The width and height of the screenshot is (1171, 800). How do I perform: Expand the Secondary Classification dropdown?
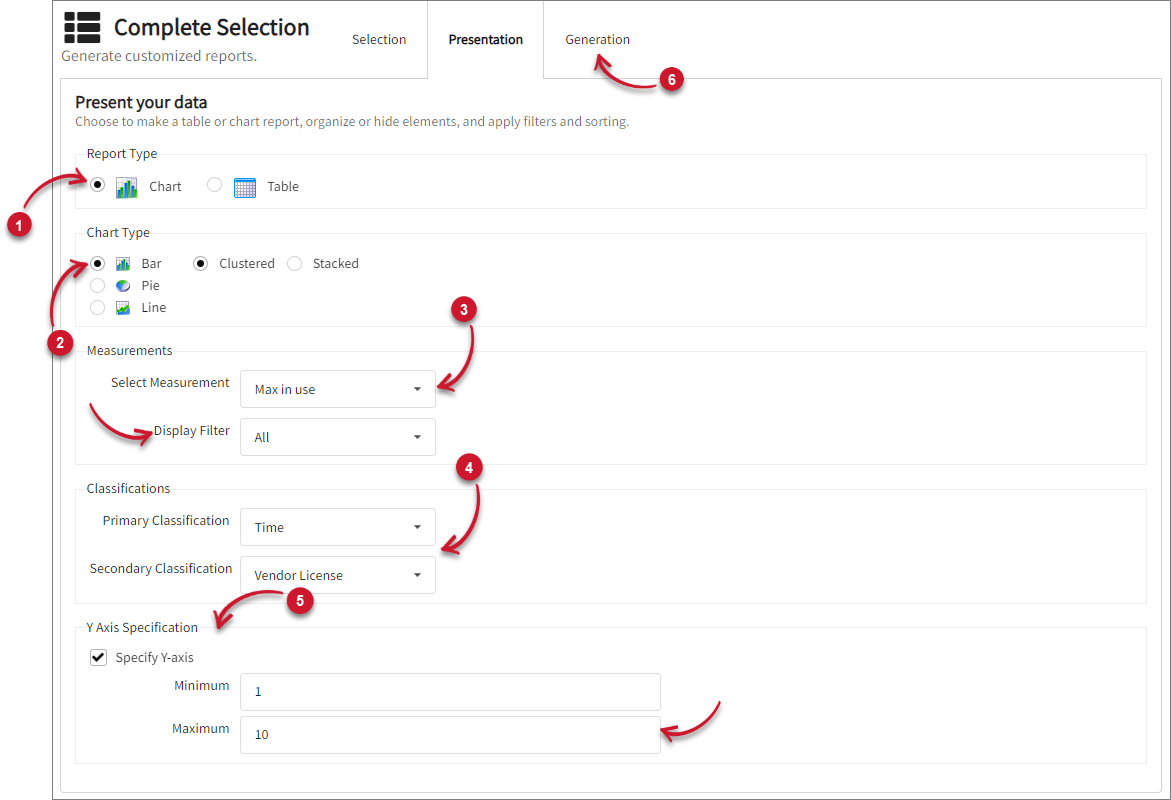(x=338, y=575)
